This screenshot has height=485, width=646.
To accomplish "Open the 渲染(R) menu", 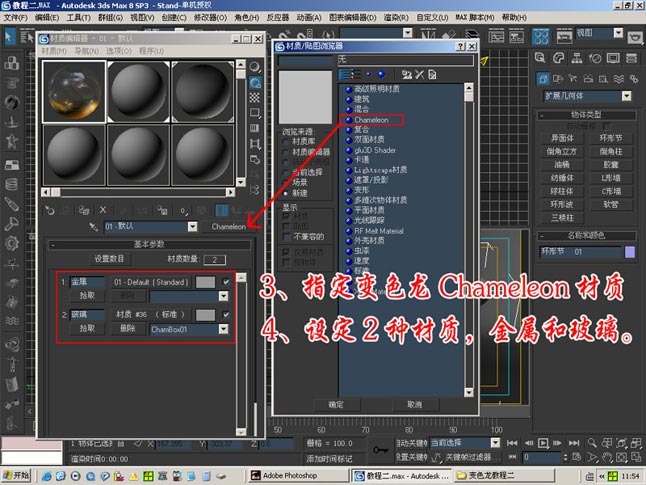I will [396, 18].
